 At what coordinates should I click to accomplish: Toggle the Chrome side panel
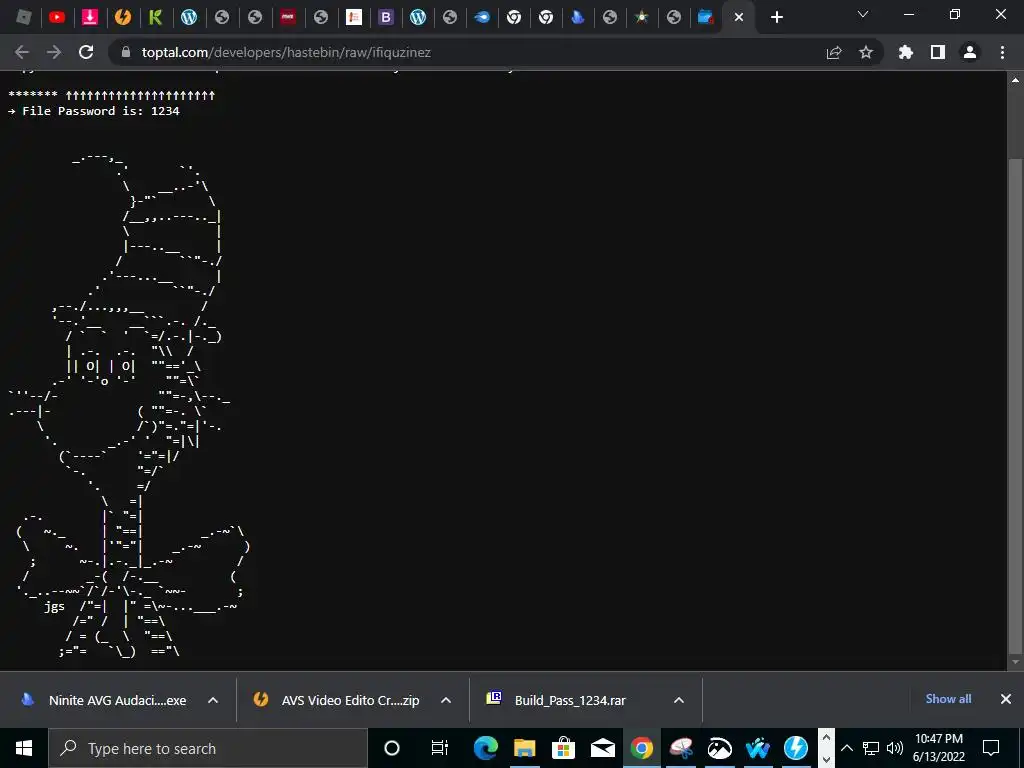point(938,52)
